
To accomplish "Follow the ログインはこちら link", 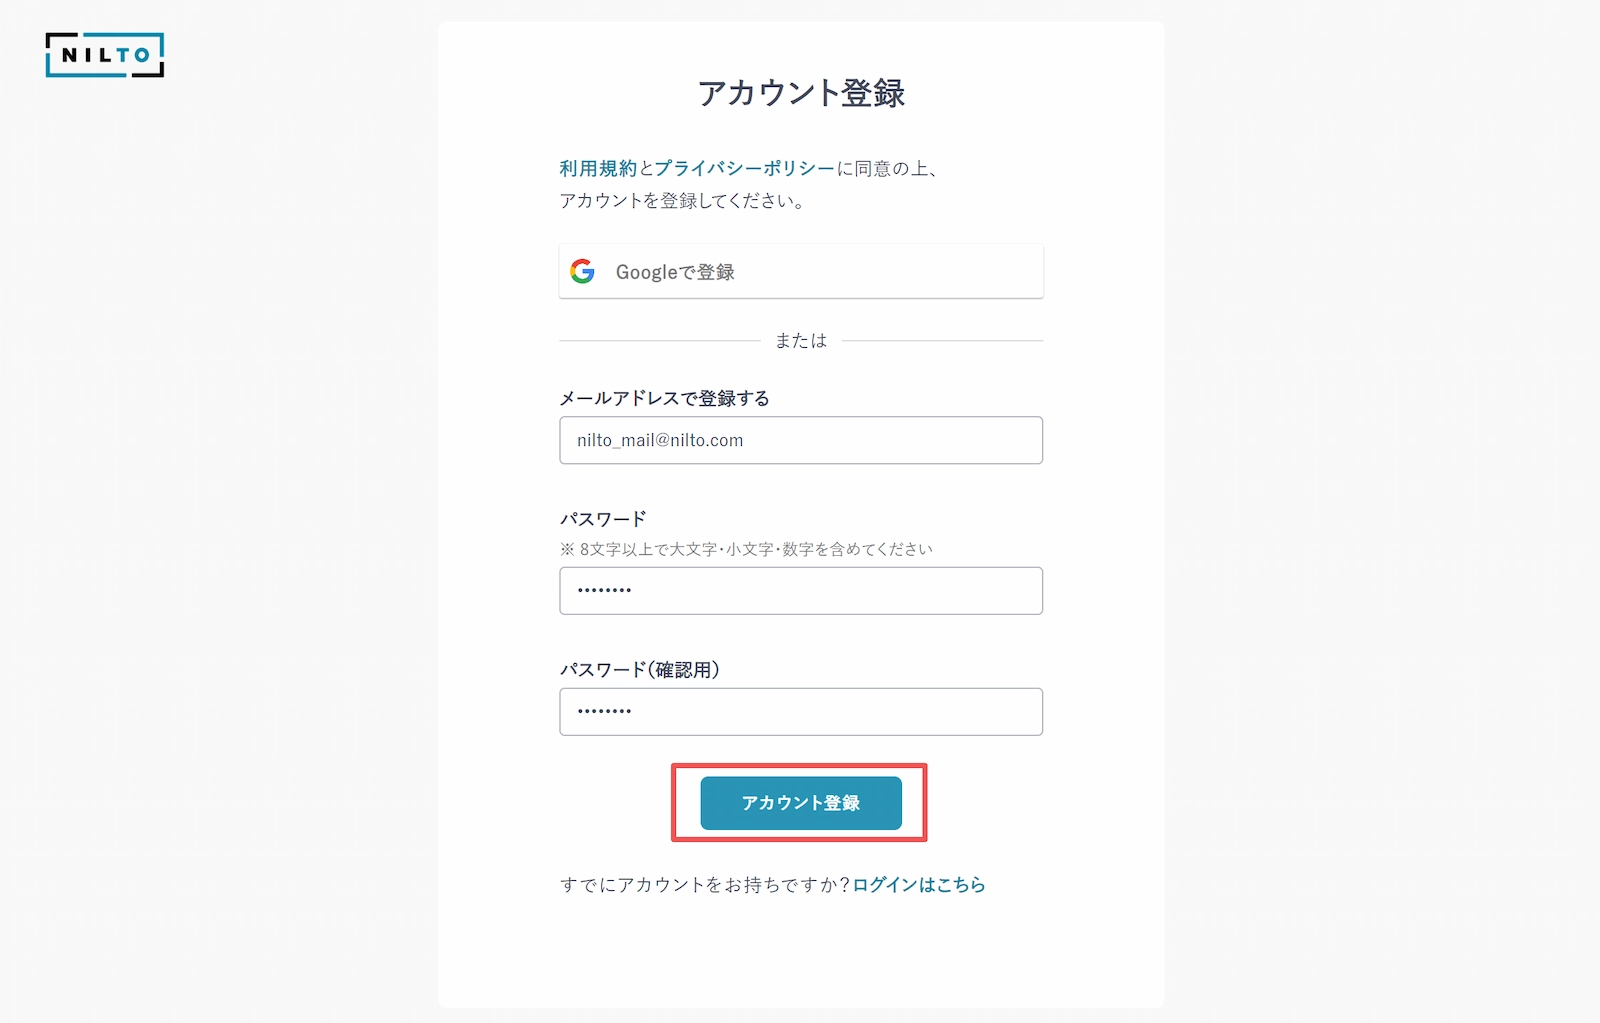I will coord(919,884).
